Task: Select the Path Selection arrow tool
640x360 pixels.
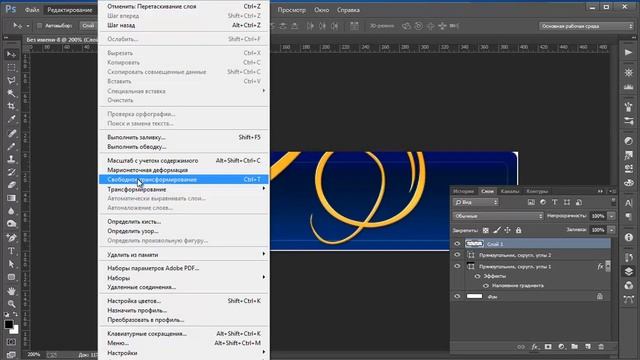Action: pos(11,264)
